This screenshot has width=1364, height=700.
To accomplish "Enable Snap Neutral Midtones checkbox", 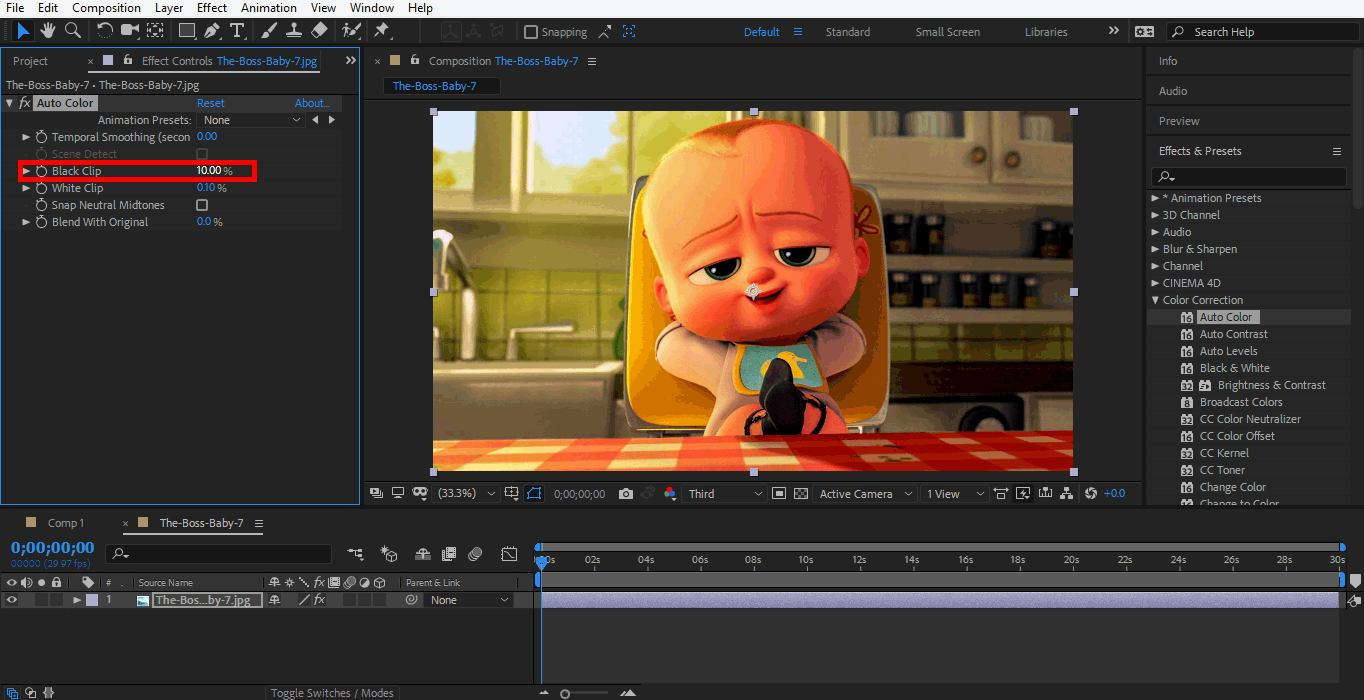I will pos(202,205).
